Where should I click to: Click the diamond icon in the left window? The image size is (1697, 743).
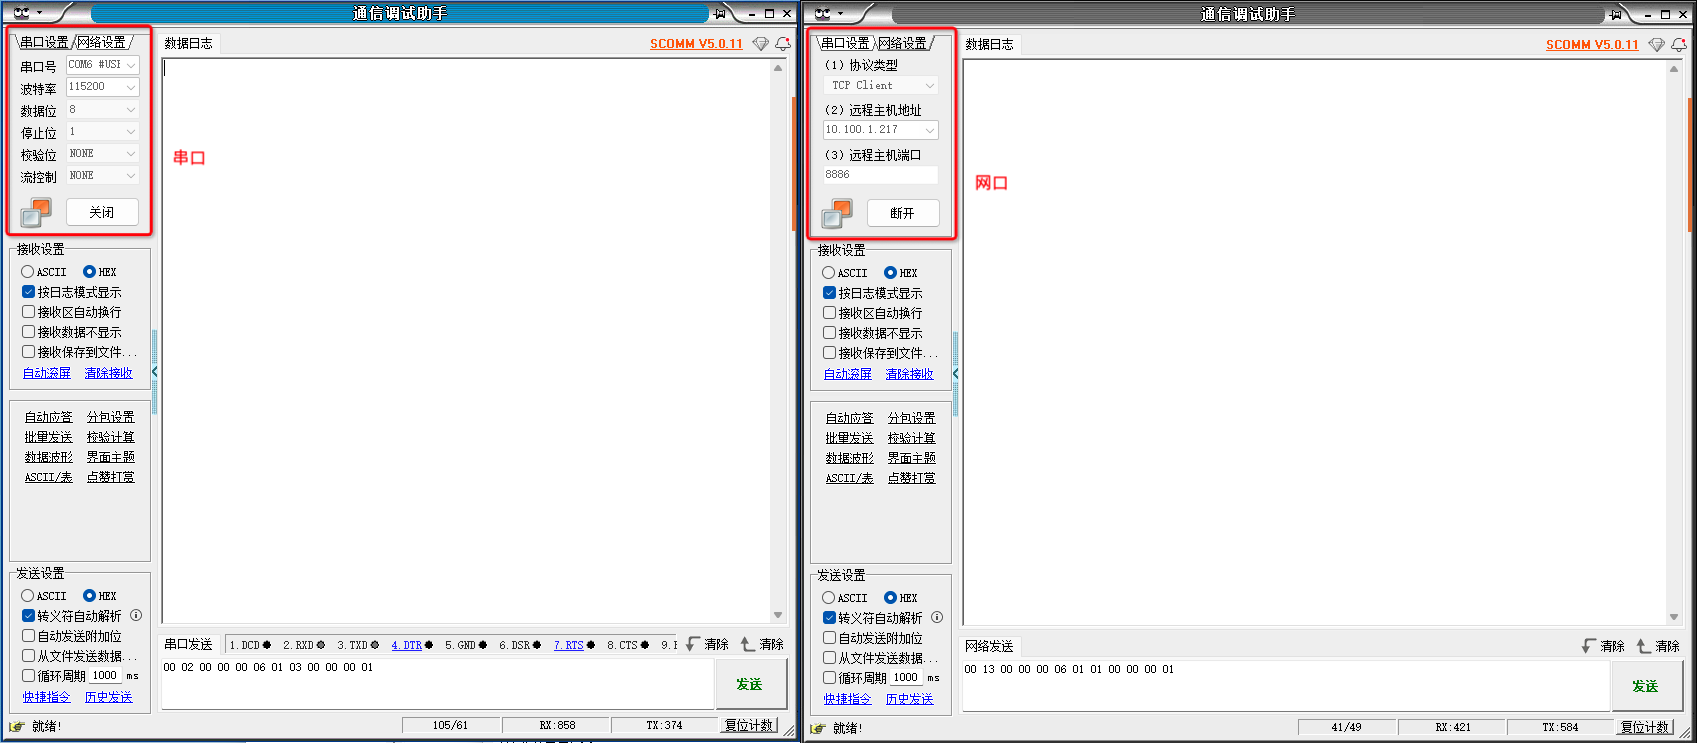760,44
